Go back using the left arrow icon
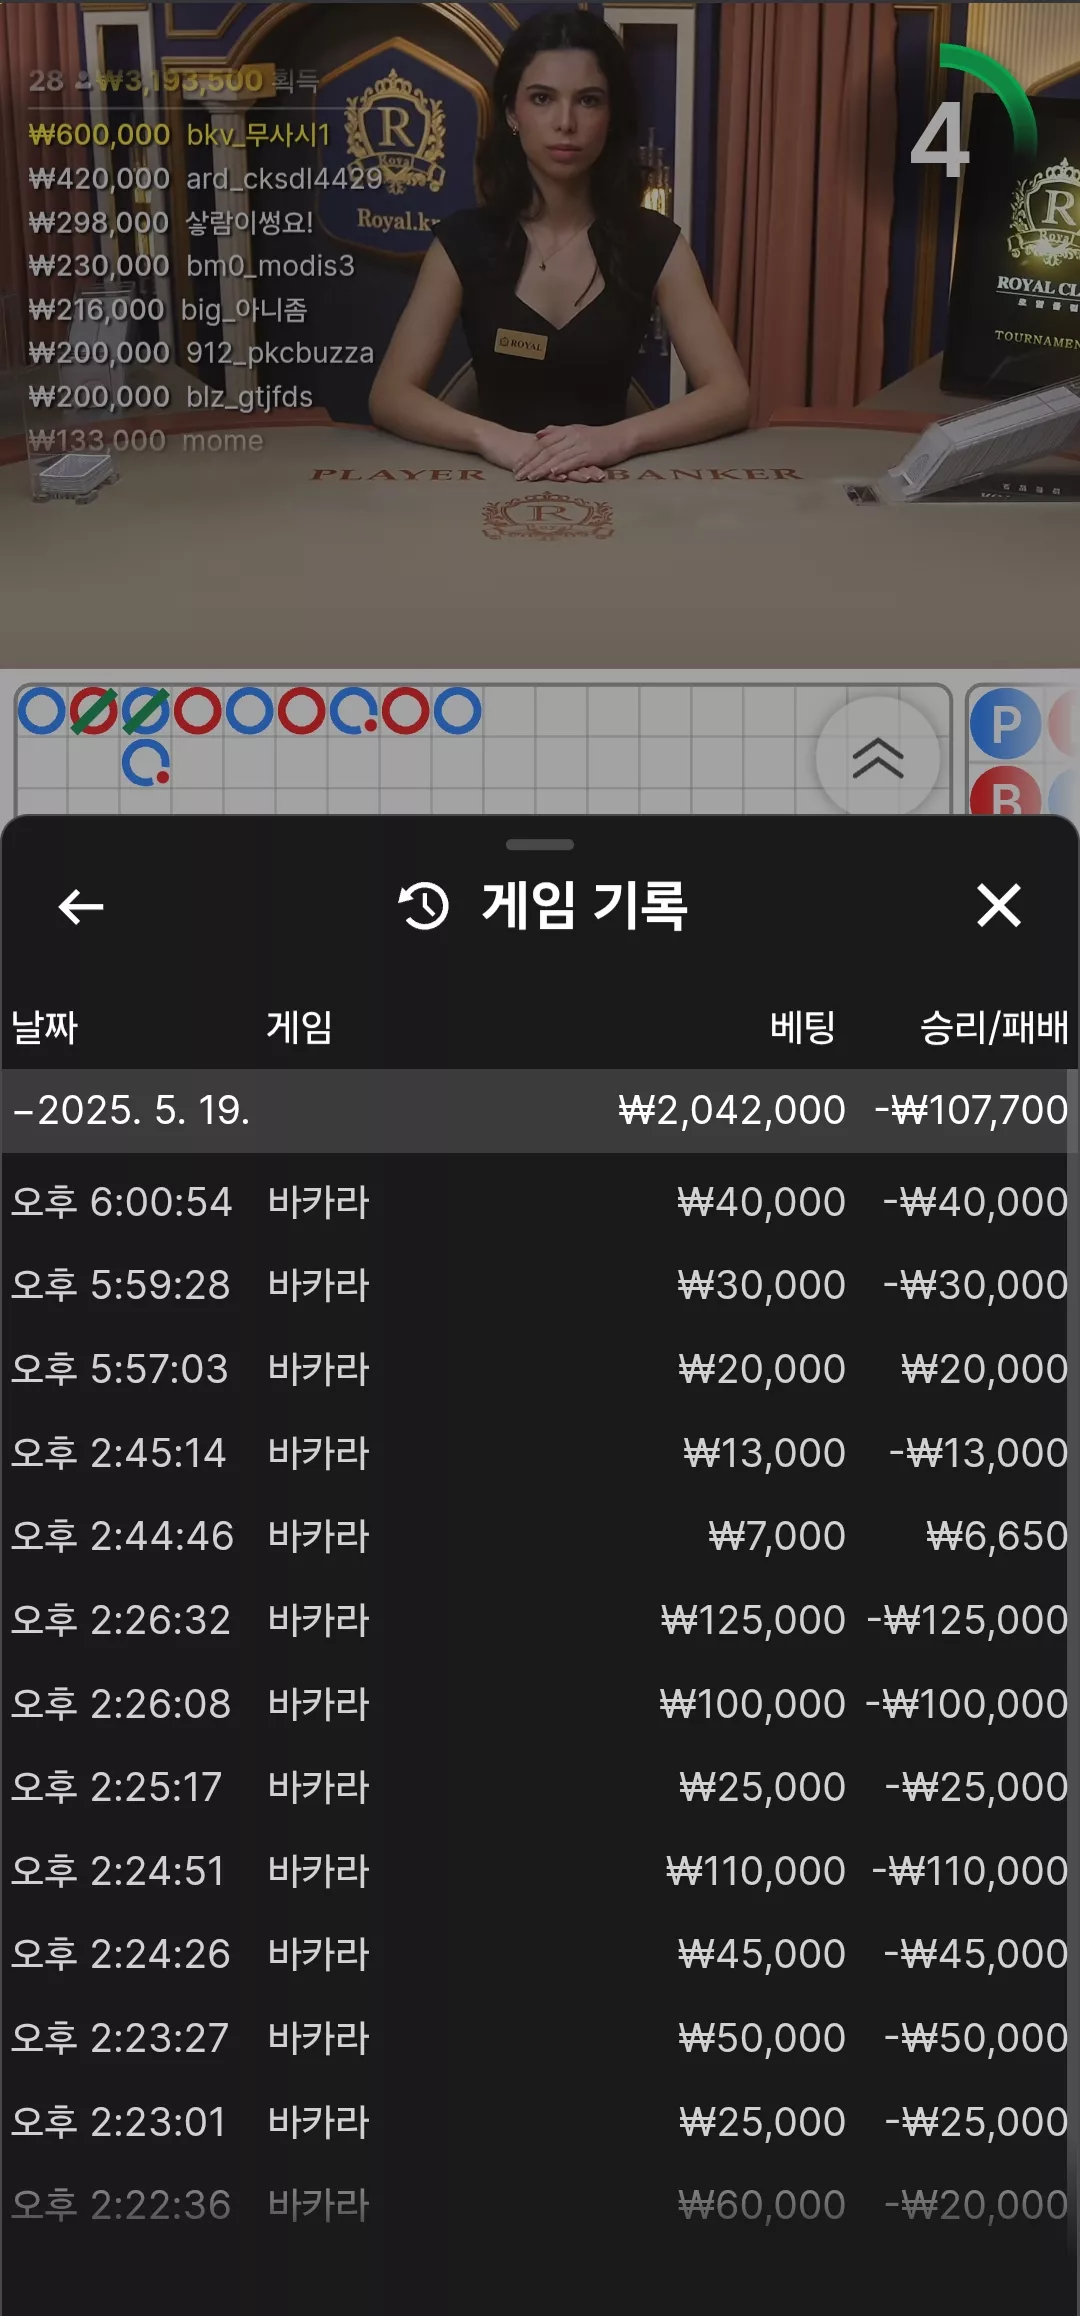 coord(81,907)
